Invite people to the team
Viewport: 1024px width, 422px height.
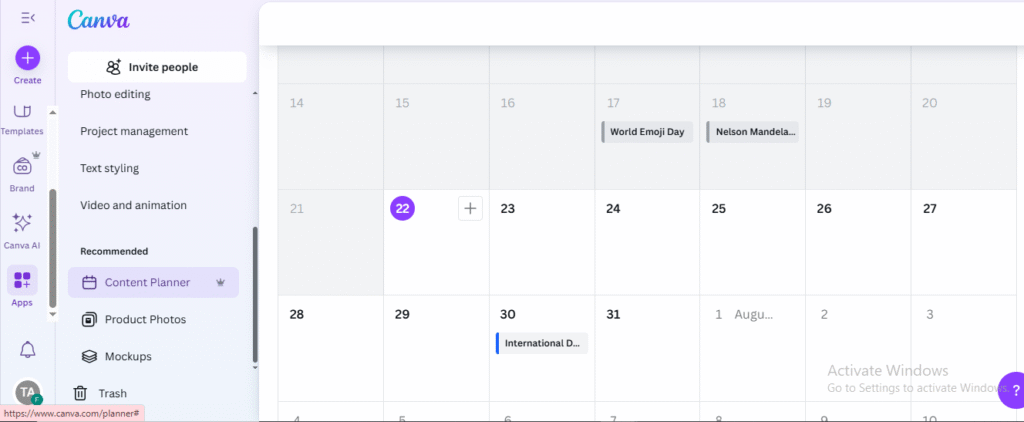tap(157, 67)
